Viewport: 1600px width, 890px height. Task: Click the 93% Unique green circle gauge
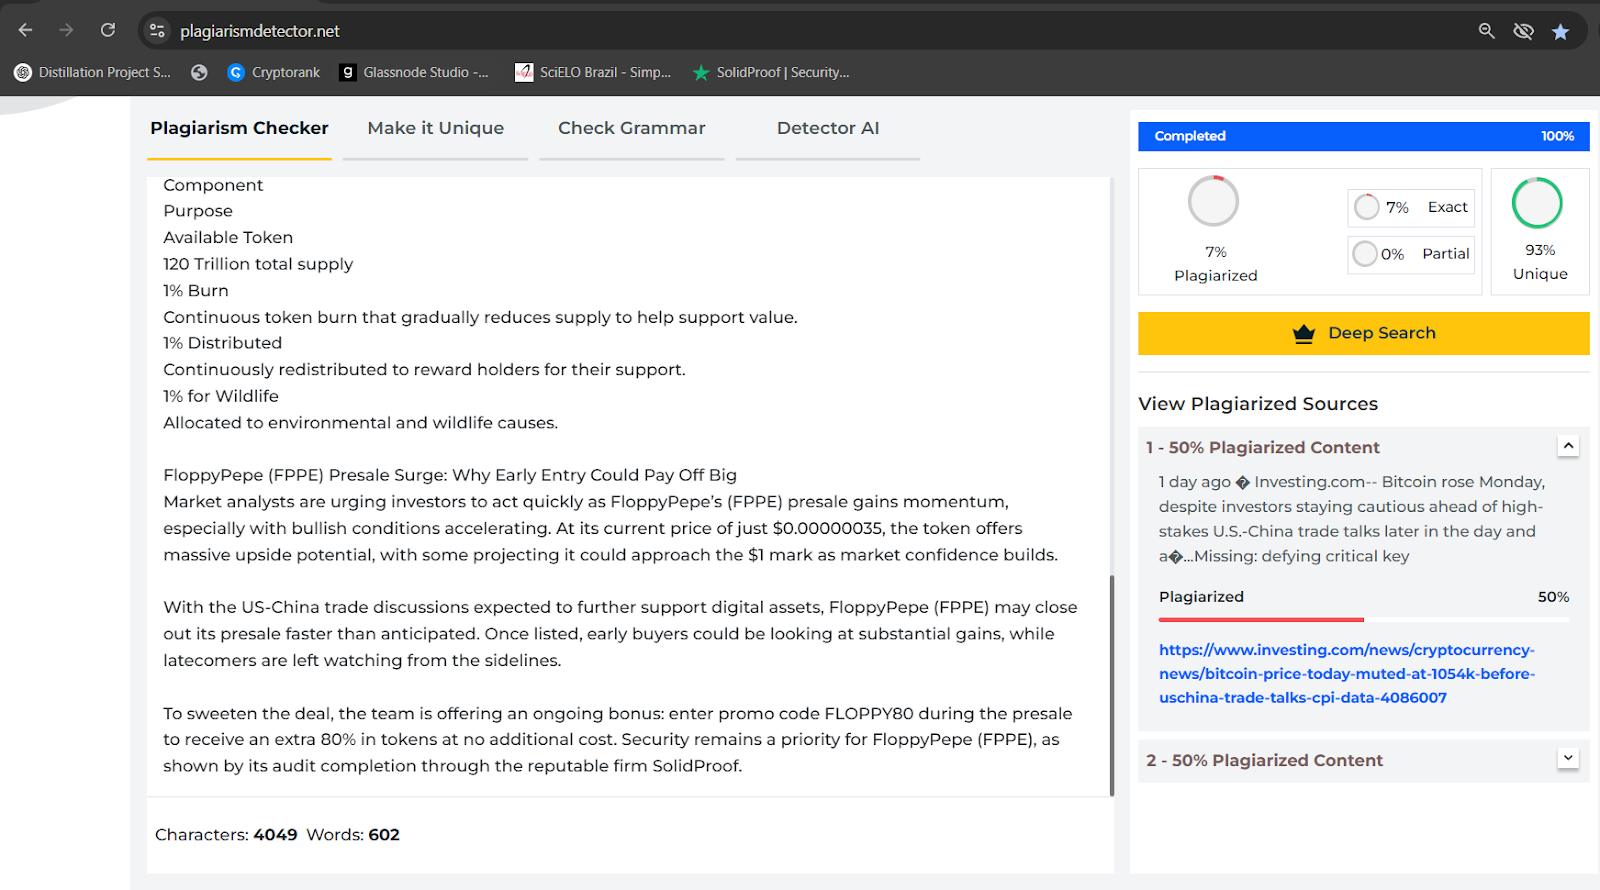(1537, 203)
